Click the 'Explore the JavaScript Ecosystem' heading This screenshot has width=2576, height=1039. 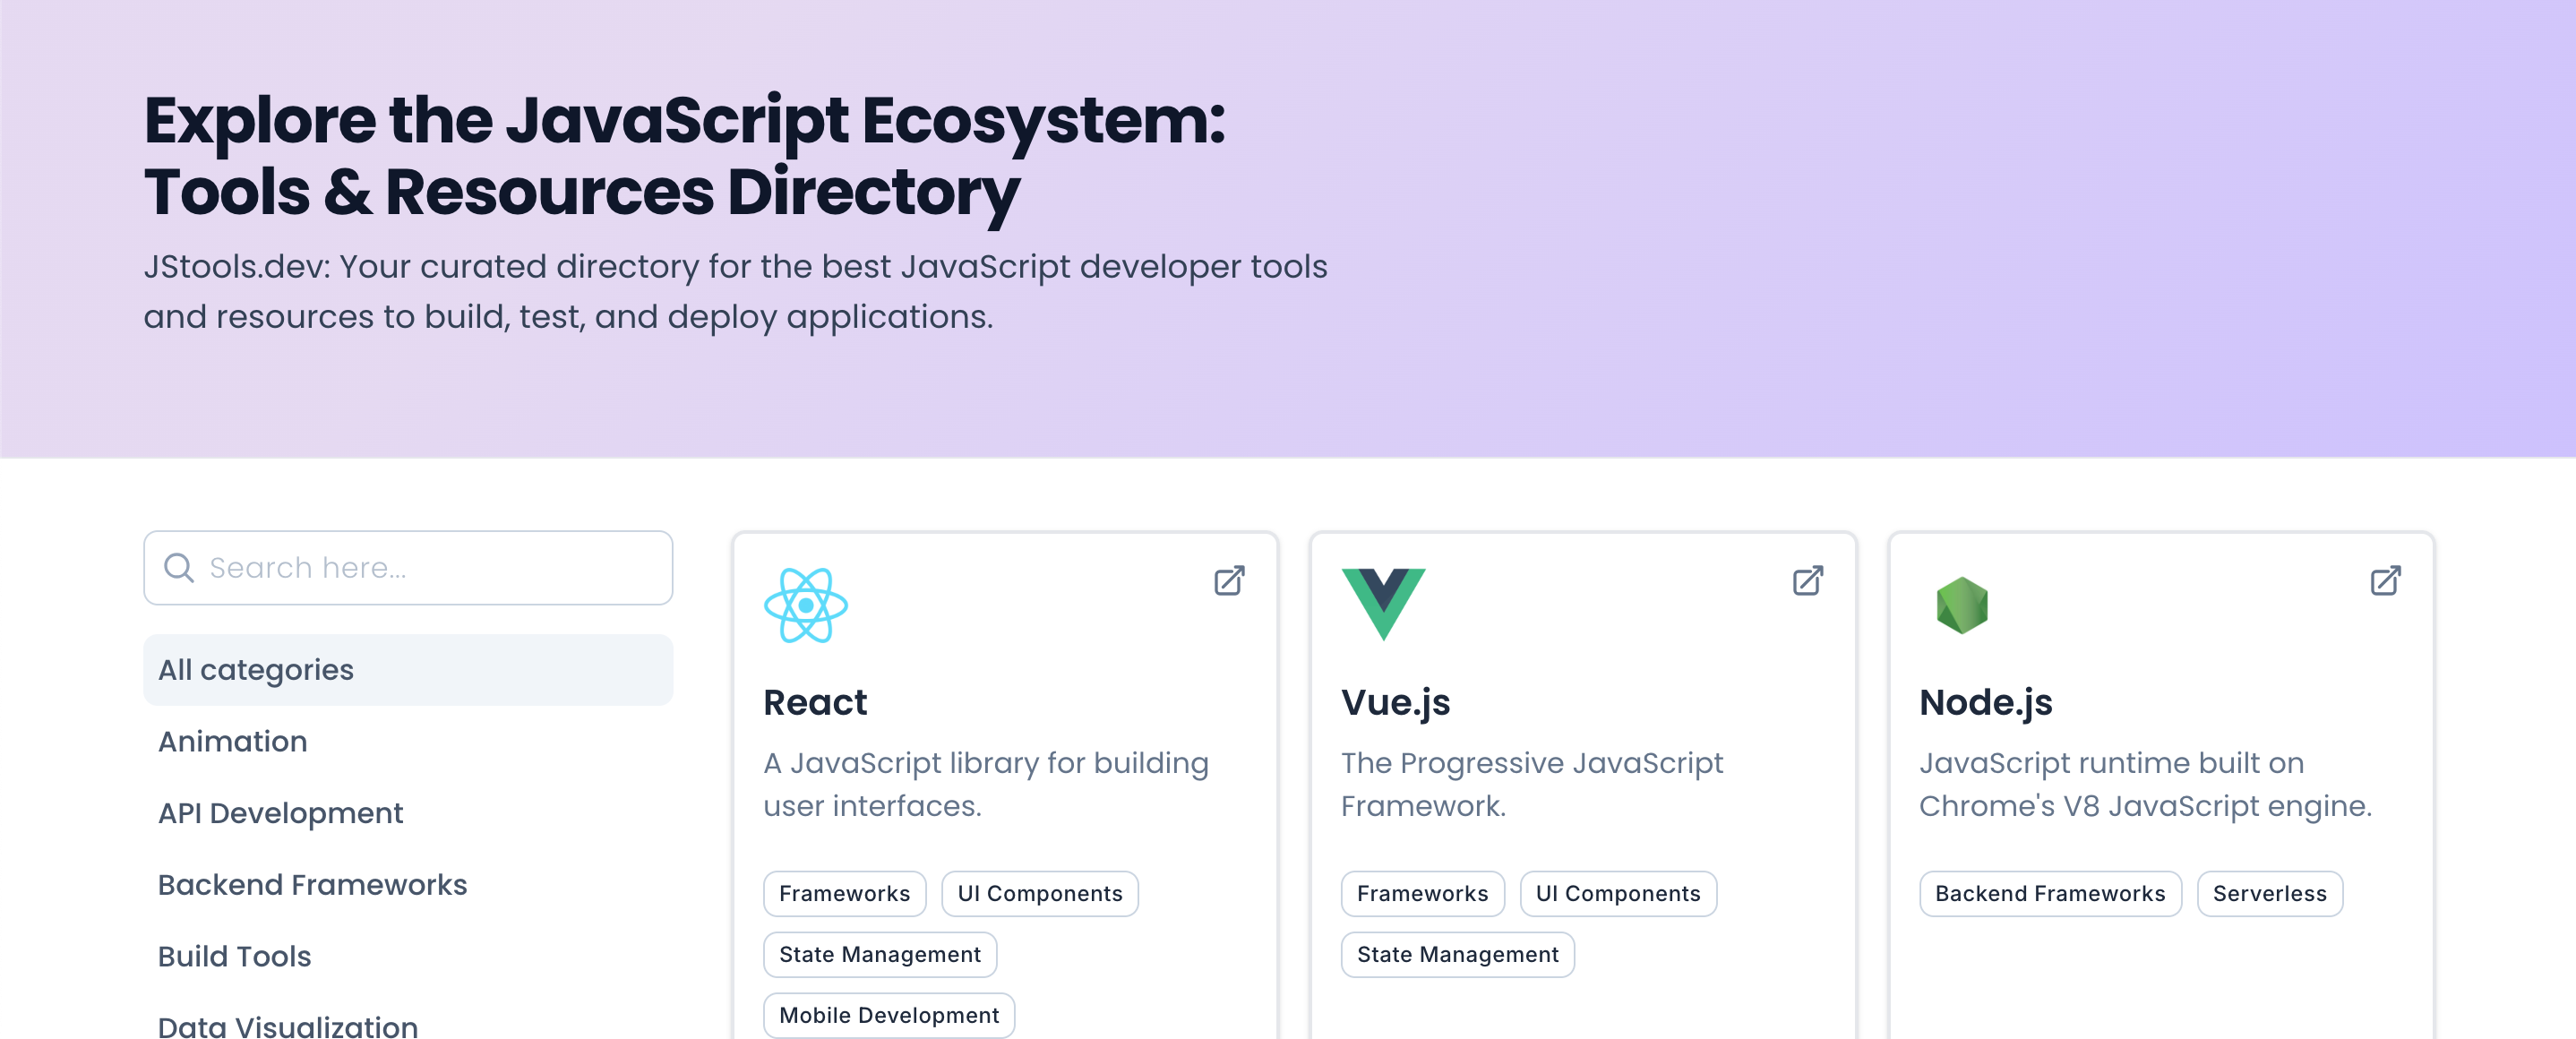685,156
